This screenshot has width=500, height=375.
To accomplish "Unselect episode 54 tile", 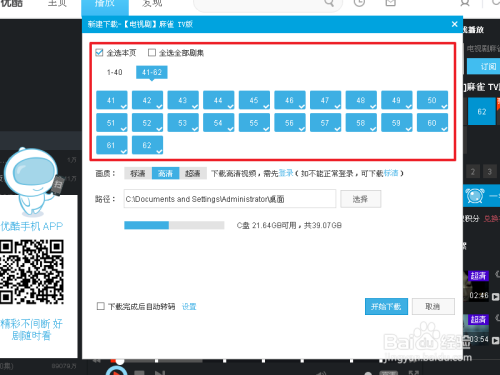I will pyautogui.click(x=219, y=123).
